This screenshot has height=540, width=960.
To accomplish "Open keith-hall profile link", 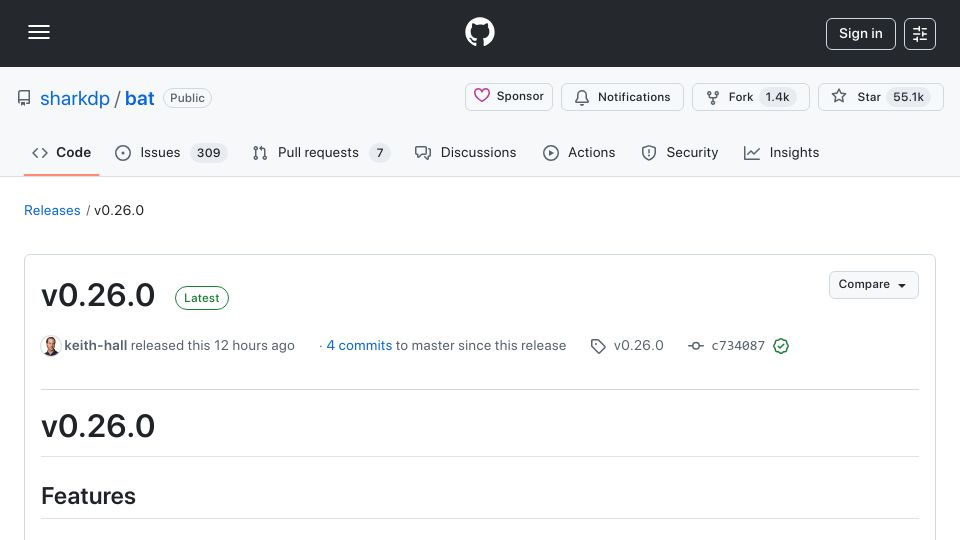I will click(x=96, y=345).
